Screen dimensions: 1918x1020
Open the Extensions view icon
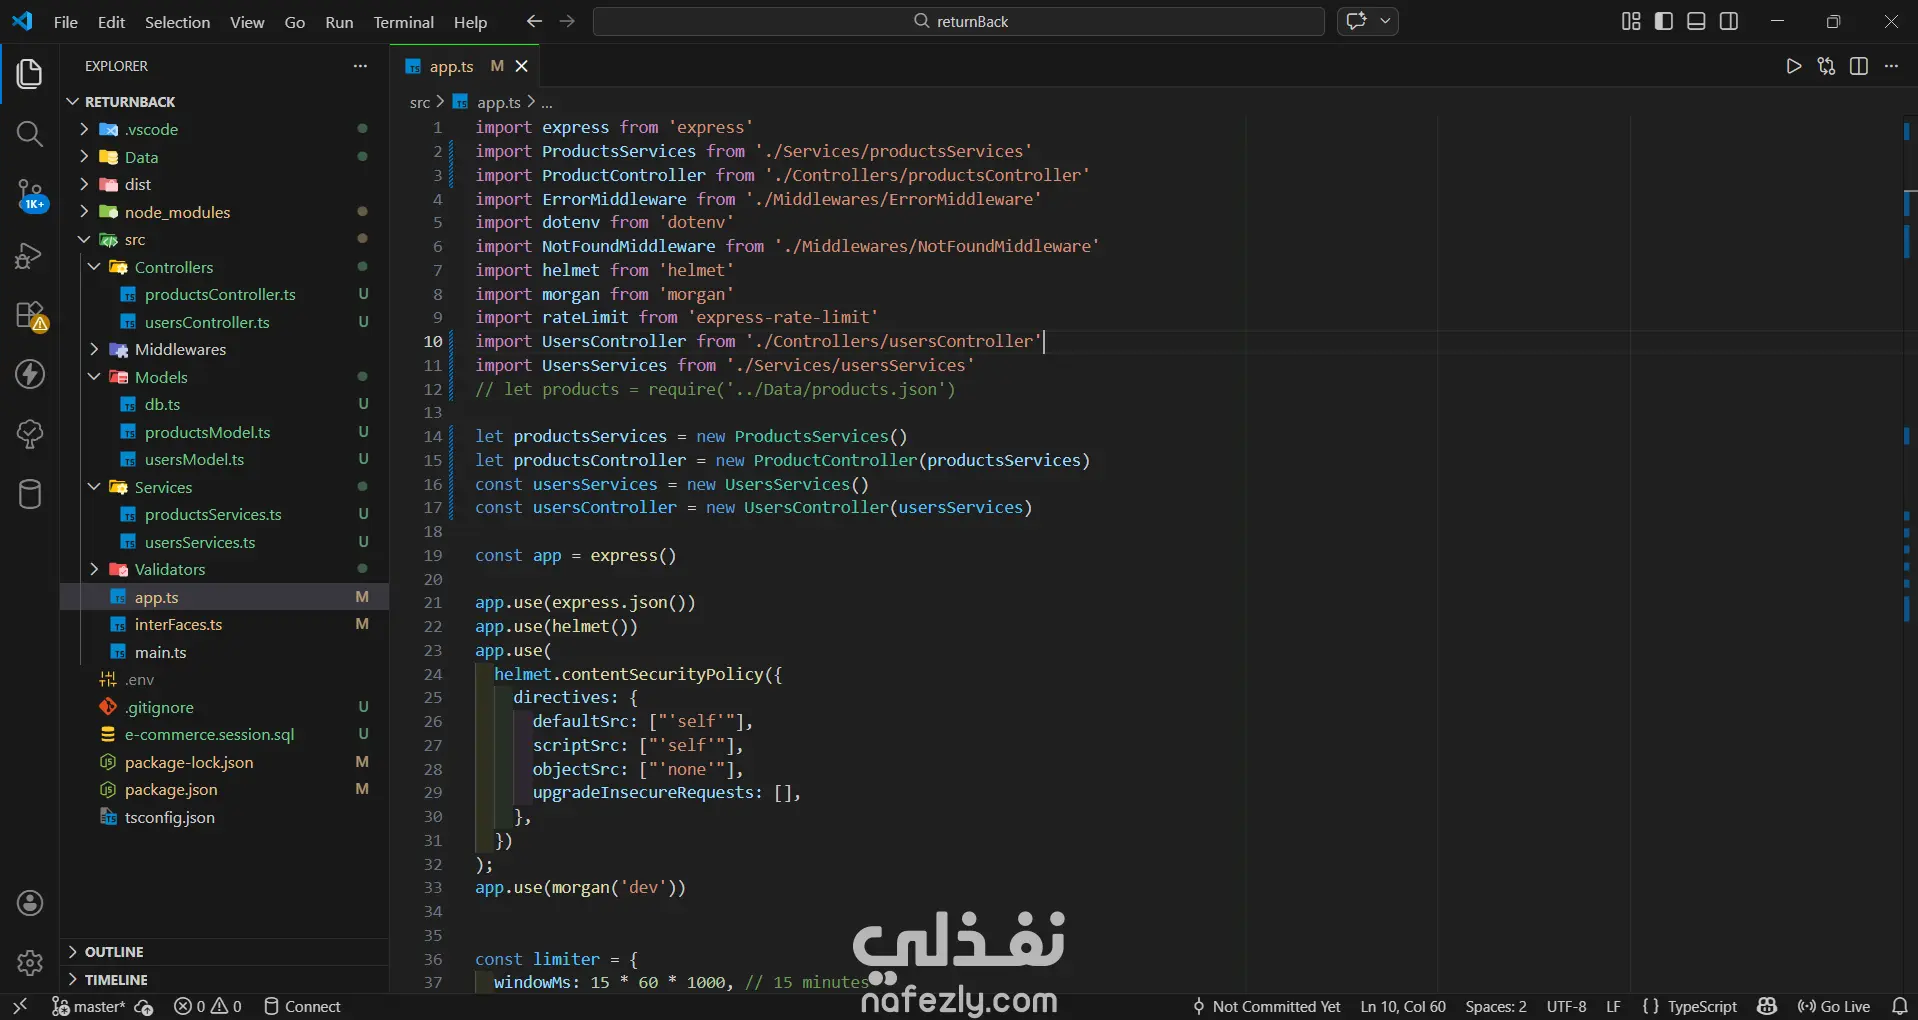point(30,315)
